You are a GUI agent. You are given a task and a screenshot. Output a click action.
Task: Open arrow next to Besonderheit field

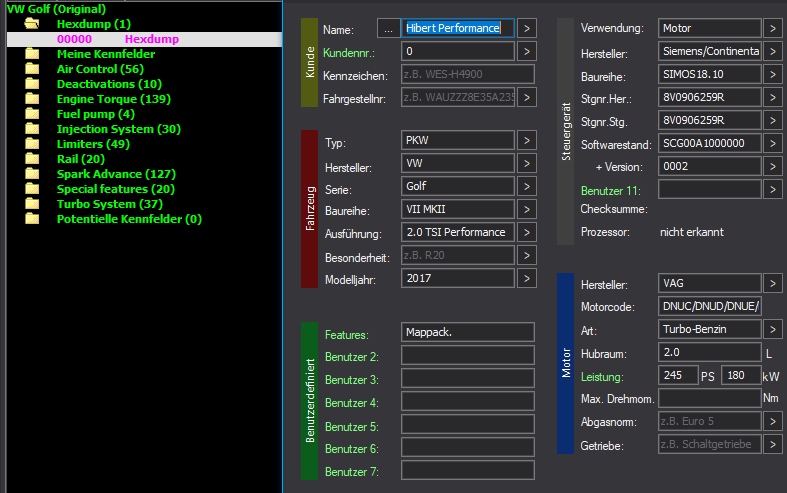pyautogui.click(x=527, y=256)
